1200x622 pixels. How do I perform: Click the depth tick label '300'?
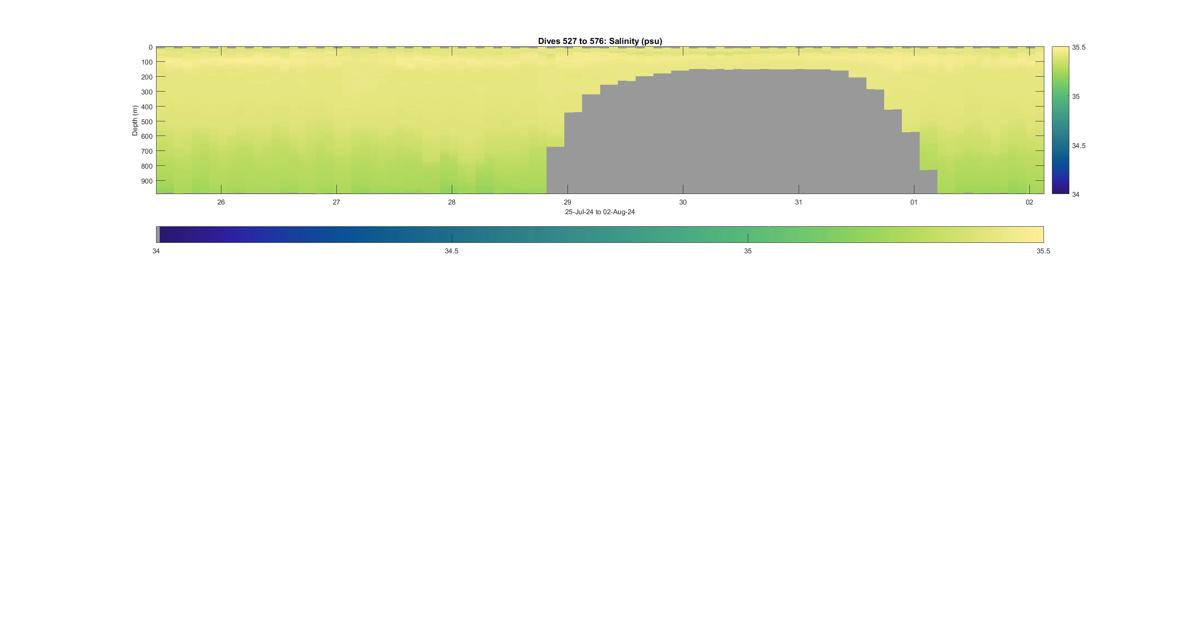(x=146, y=92)
